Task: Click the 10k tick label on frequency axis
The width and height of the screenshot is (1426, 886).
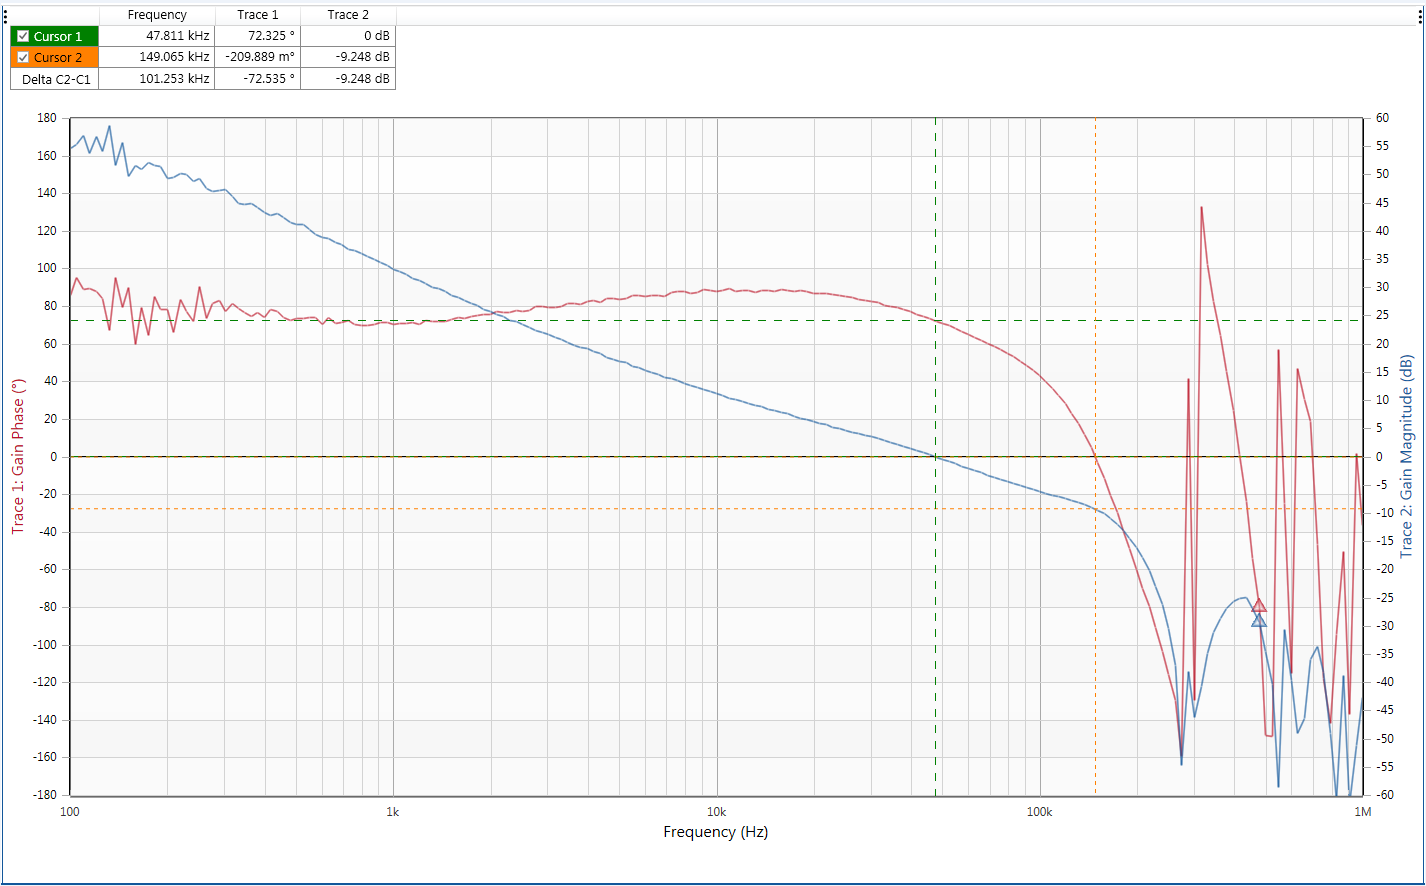Action: tap(716, 810)
